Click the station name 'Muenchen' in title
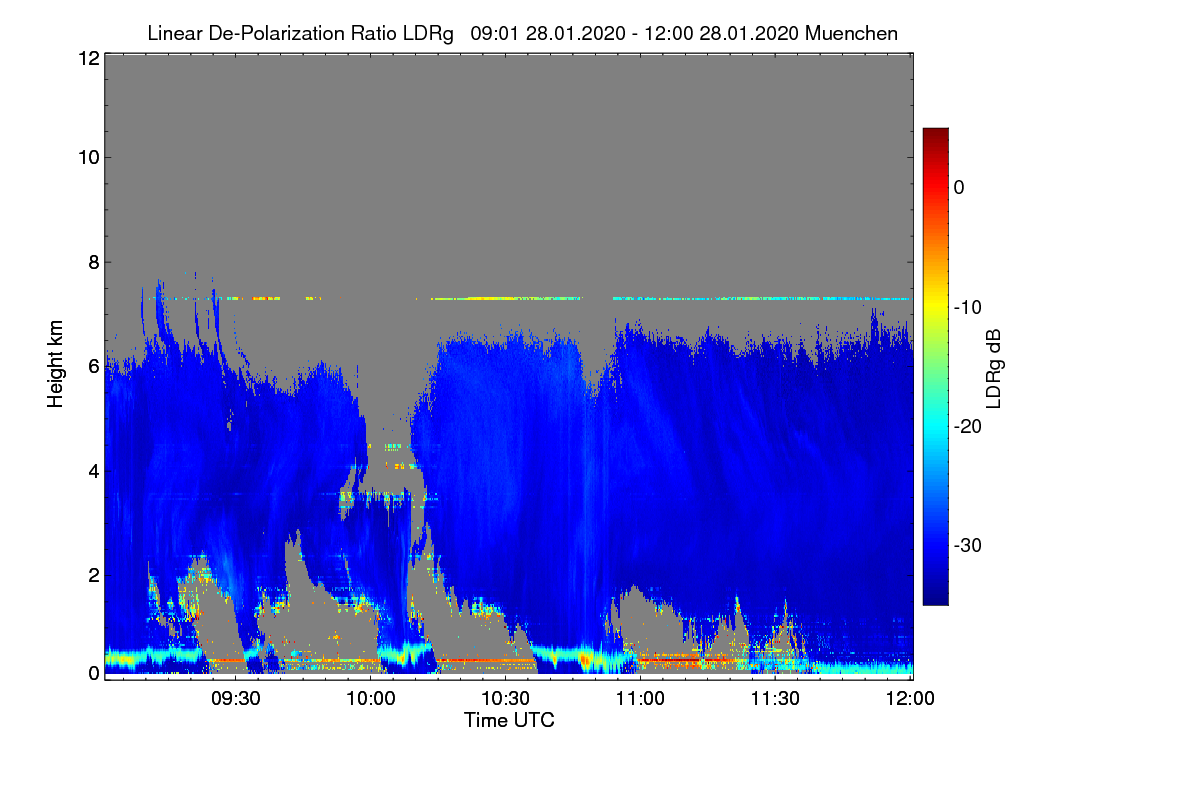 (x=851, y=33)
